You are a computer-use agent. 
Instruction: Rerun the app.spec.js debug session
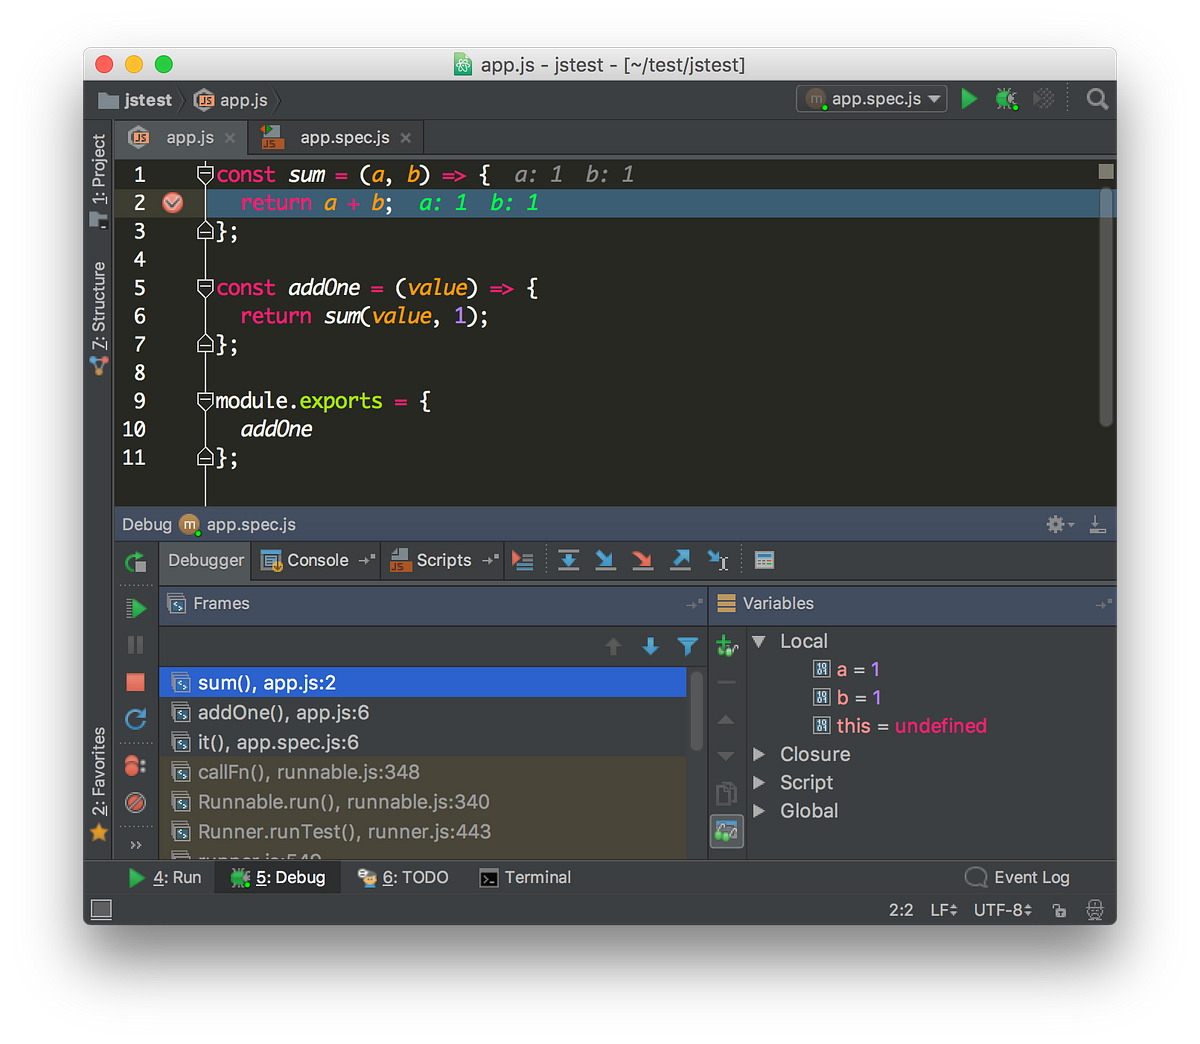coord(137,563)
